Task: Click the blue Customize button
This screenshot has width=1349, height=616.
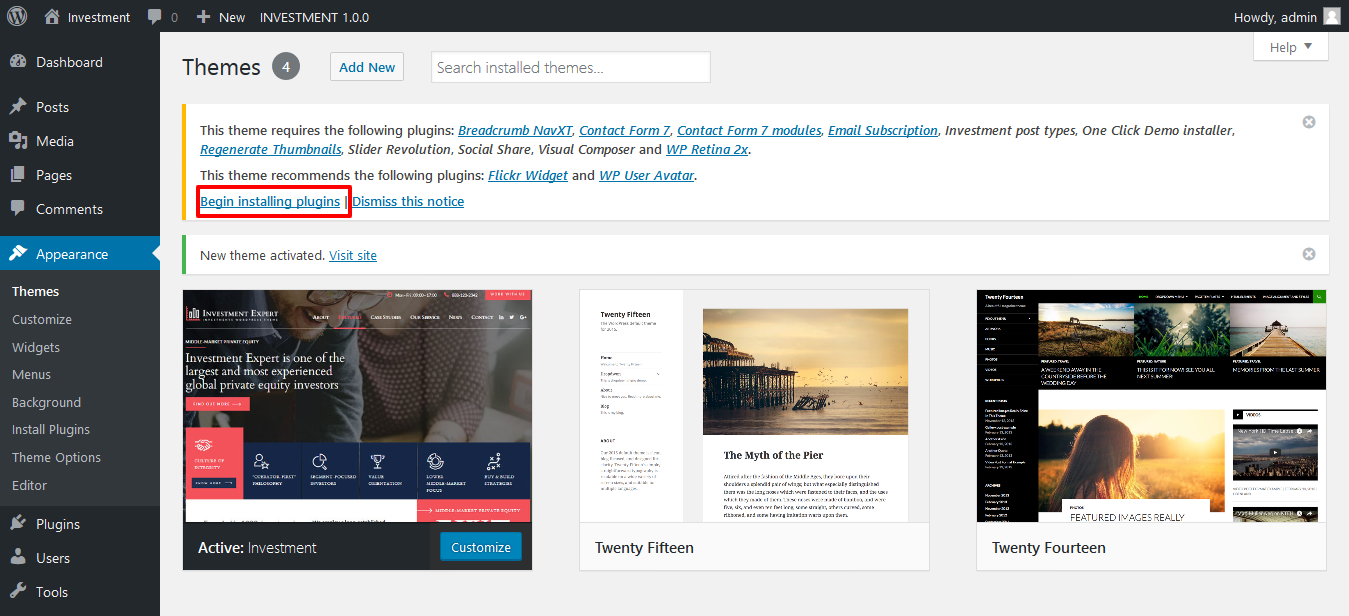Action: [480, 547]
